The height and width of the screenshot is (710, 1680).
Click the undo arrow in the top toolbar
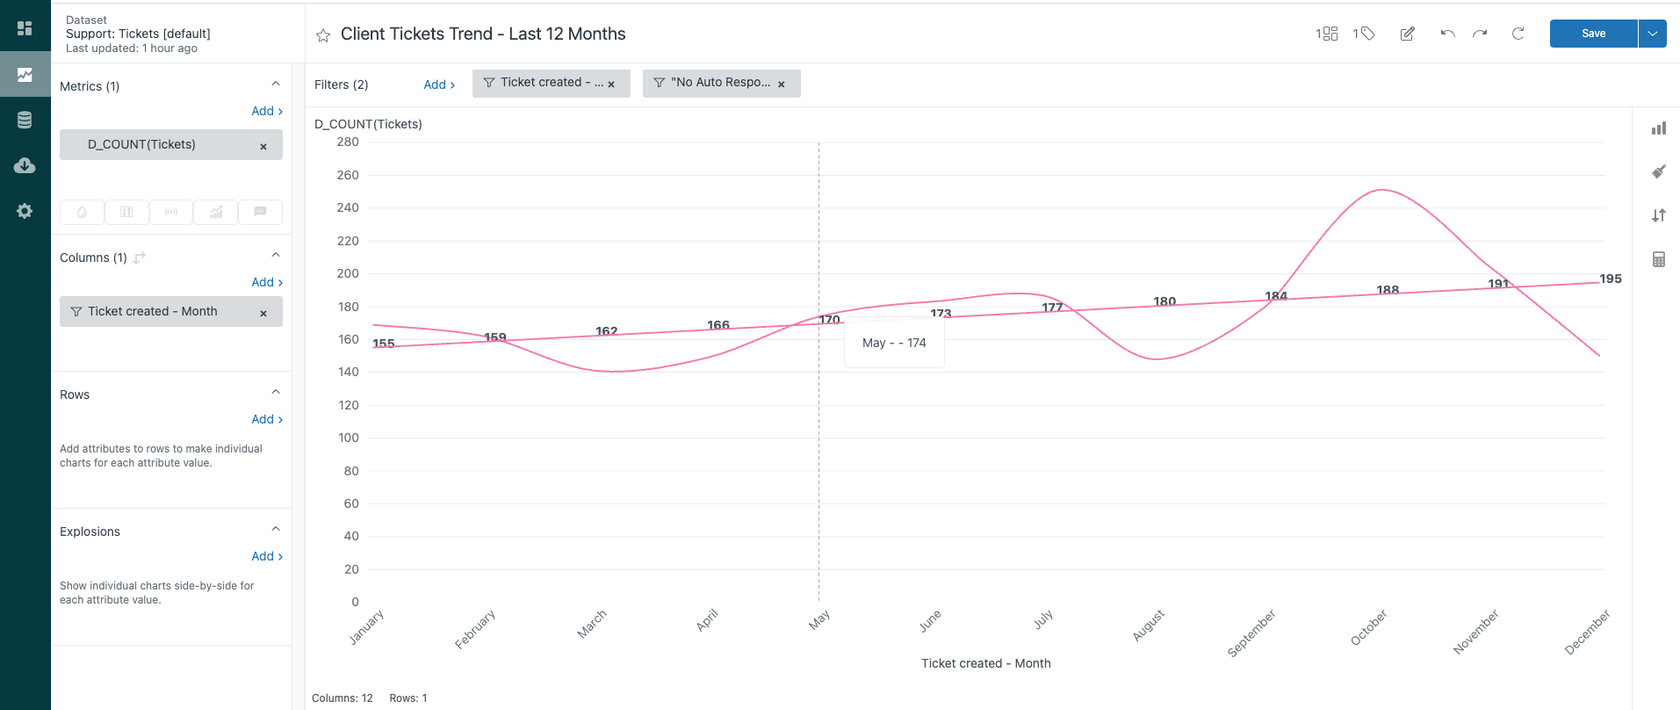pos(1447,33)
